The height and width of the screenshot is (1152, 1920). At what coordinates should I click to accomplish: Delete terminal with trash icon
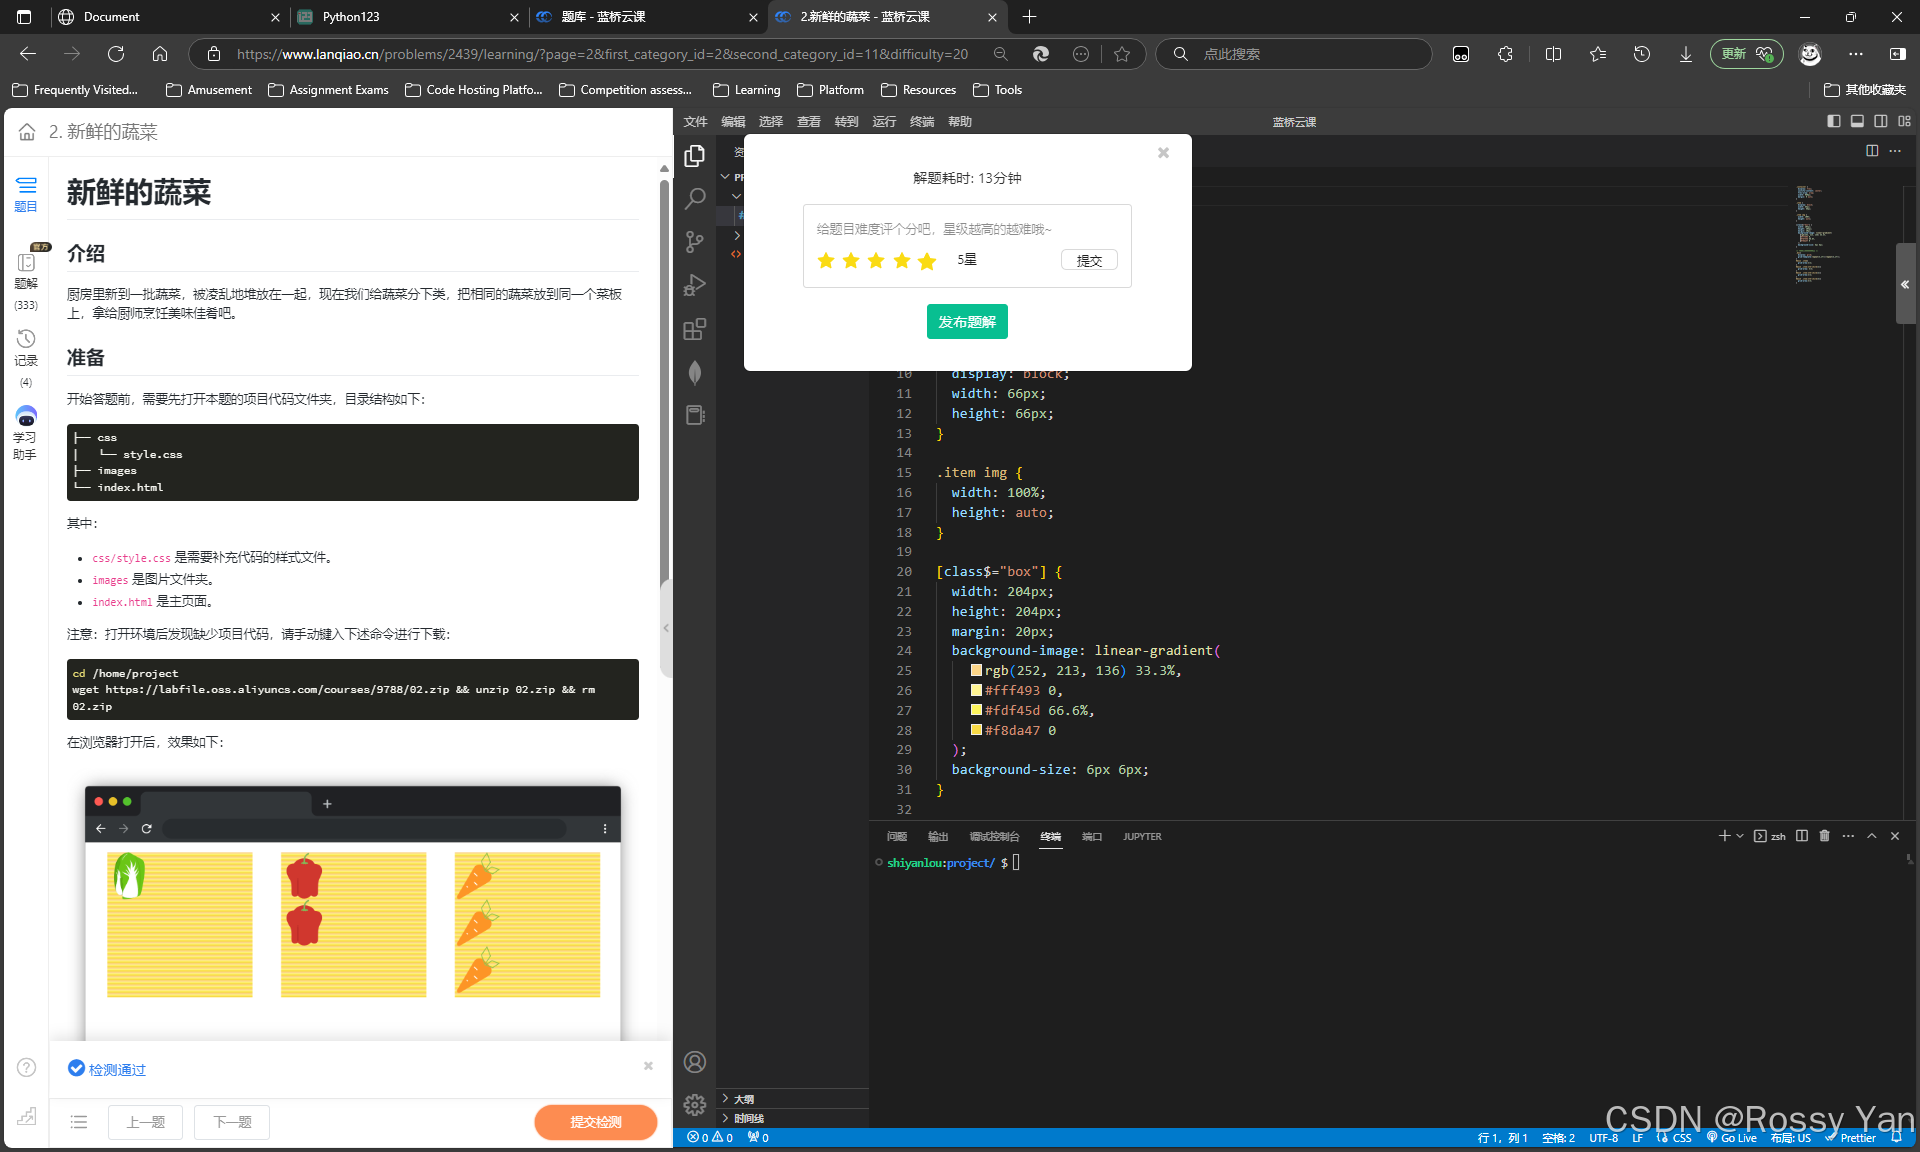[1824, 836]
